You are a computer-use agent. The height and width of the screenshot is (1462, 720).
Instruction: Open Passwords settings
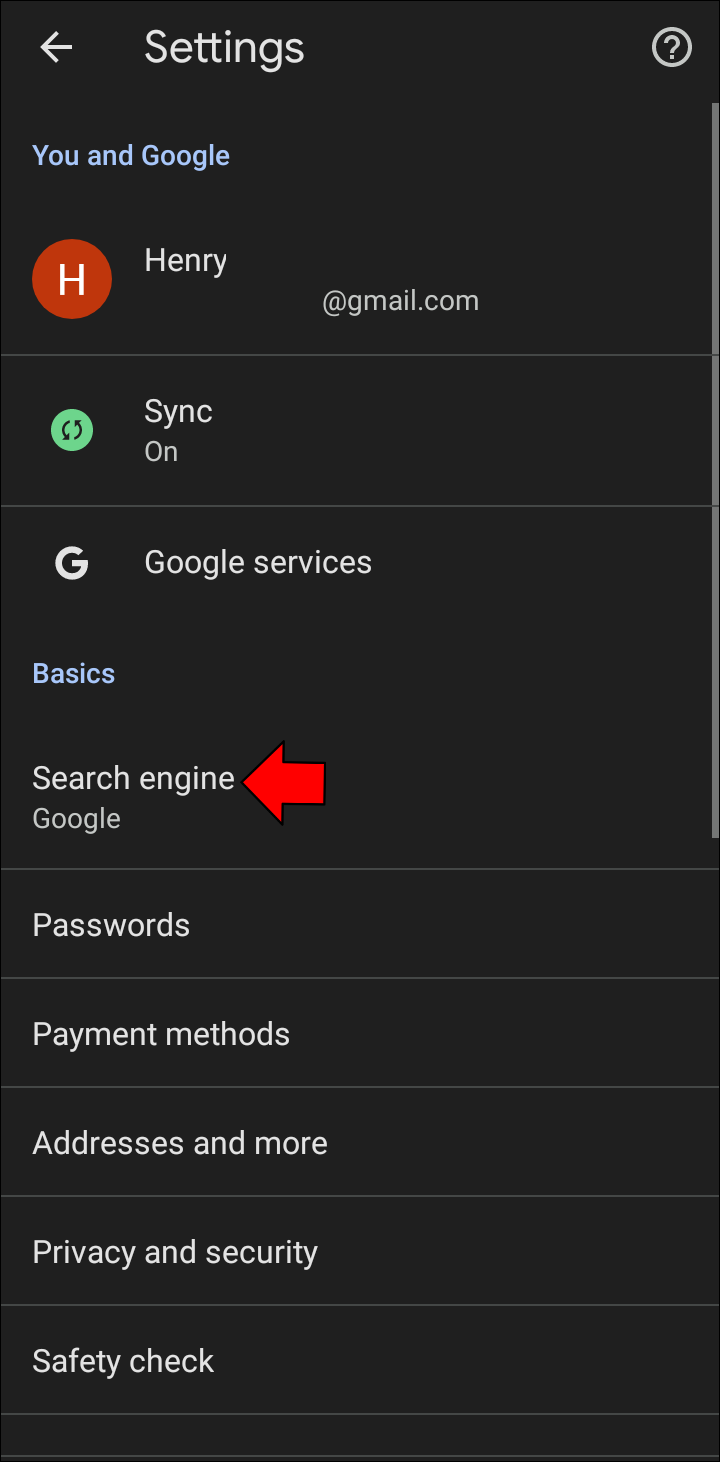pos(111,925)
